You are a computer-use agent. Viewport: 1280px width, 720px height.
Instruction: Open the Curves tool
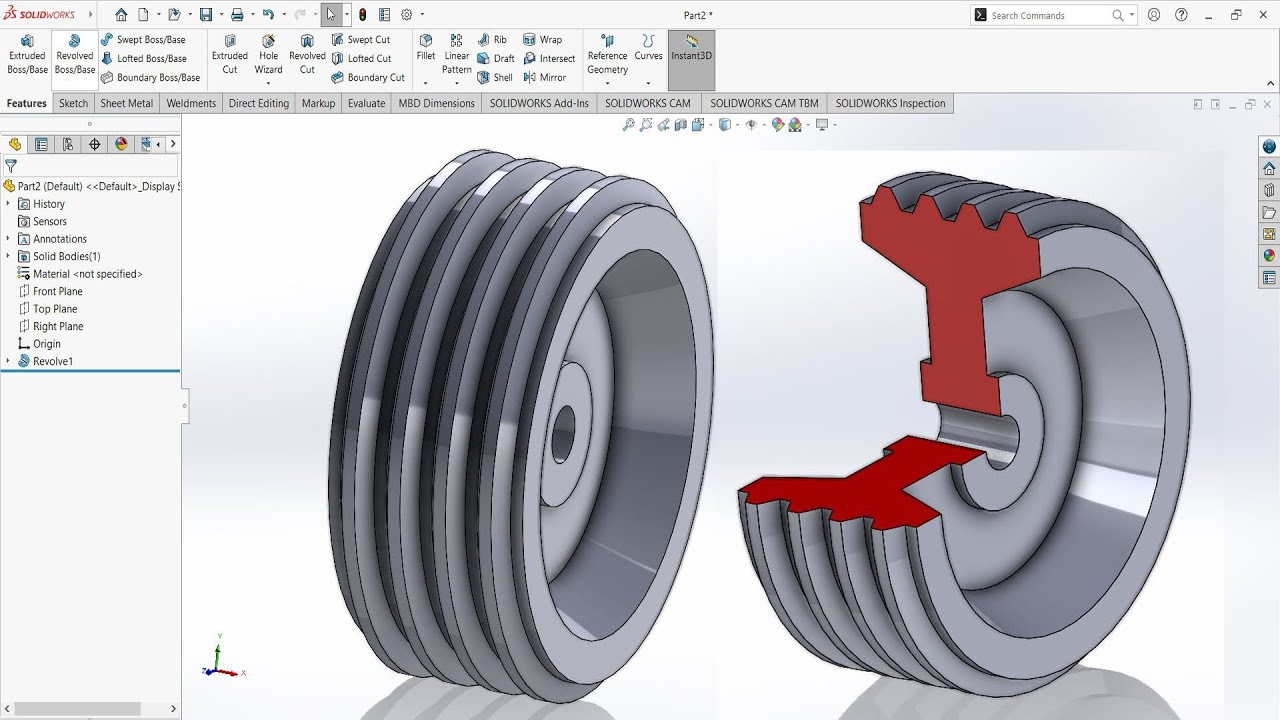[x=648, y=48]
